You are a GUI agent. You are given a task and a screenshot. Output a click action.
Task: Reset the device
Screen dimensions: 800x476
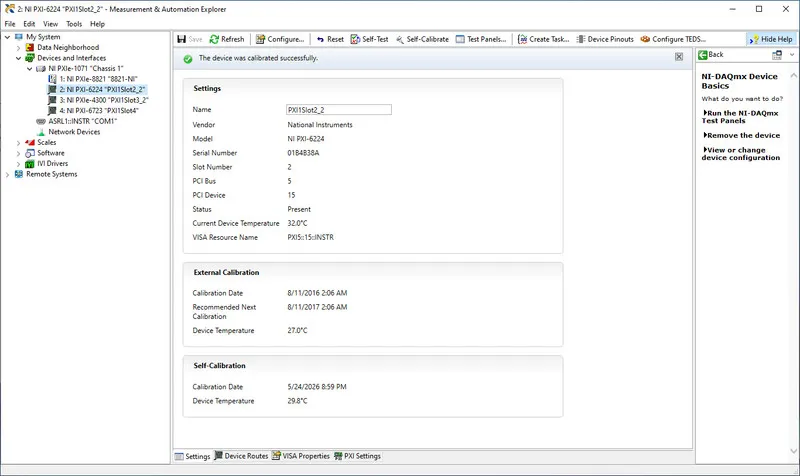point(330,39)
